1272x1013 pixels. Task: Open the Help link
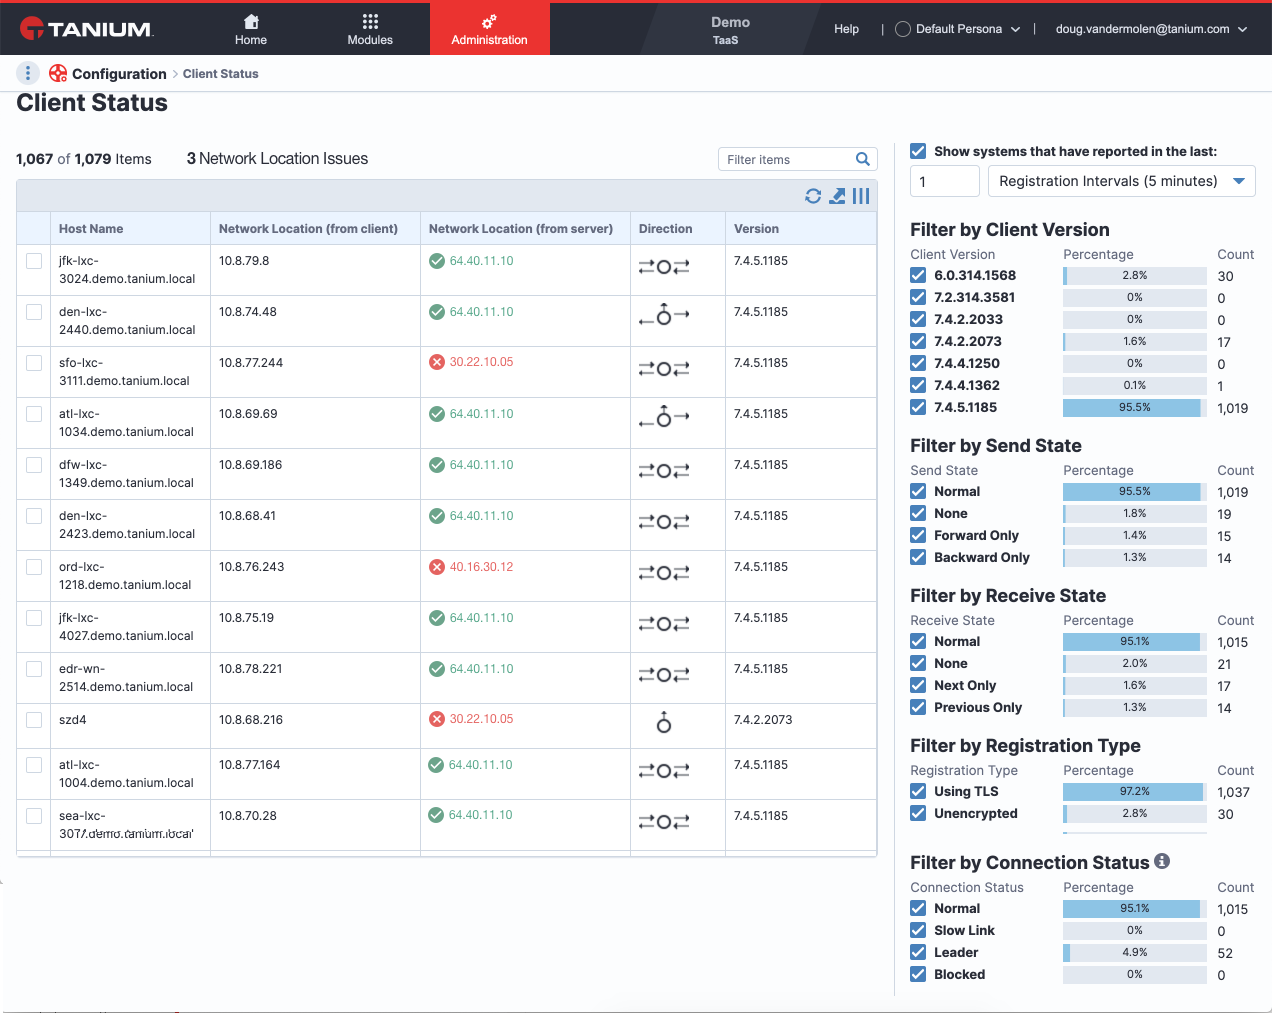[x=846, y=29]
